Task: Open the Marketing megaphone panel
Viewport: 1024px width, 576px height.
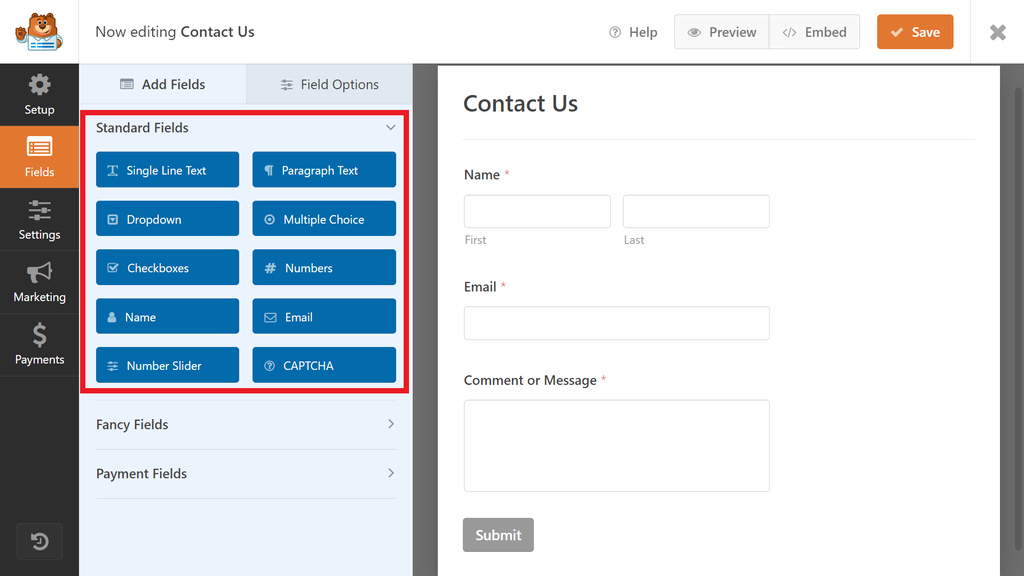Action: (39, 282)
